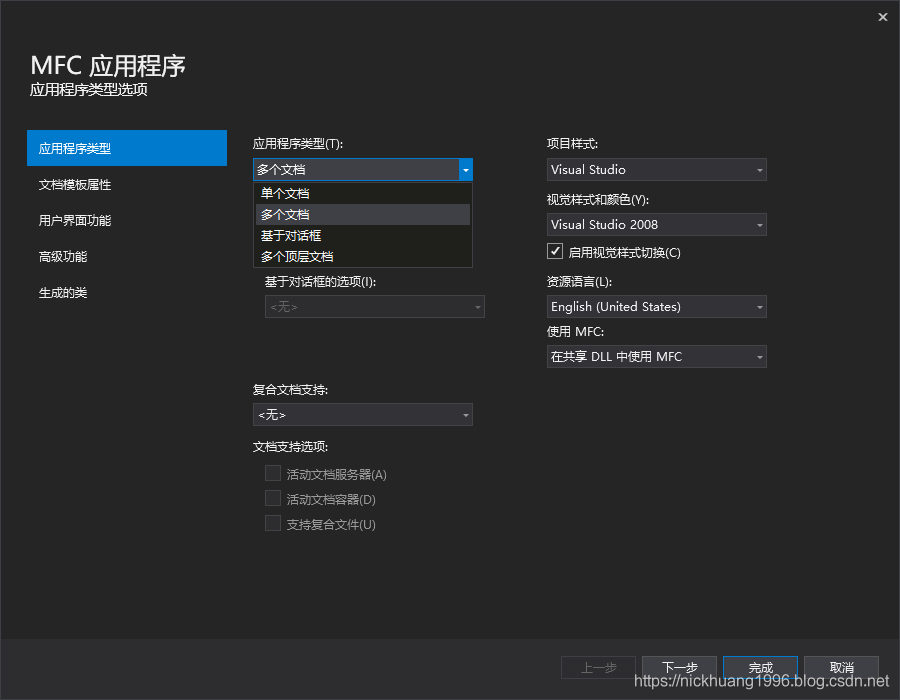This screenshot has width=900, height=700.
Task: Open the 视觉样式和颜色 dropdown
Action: 656,225
